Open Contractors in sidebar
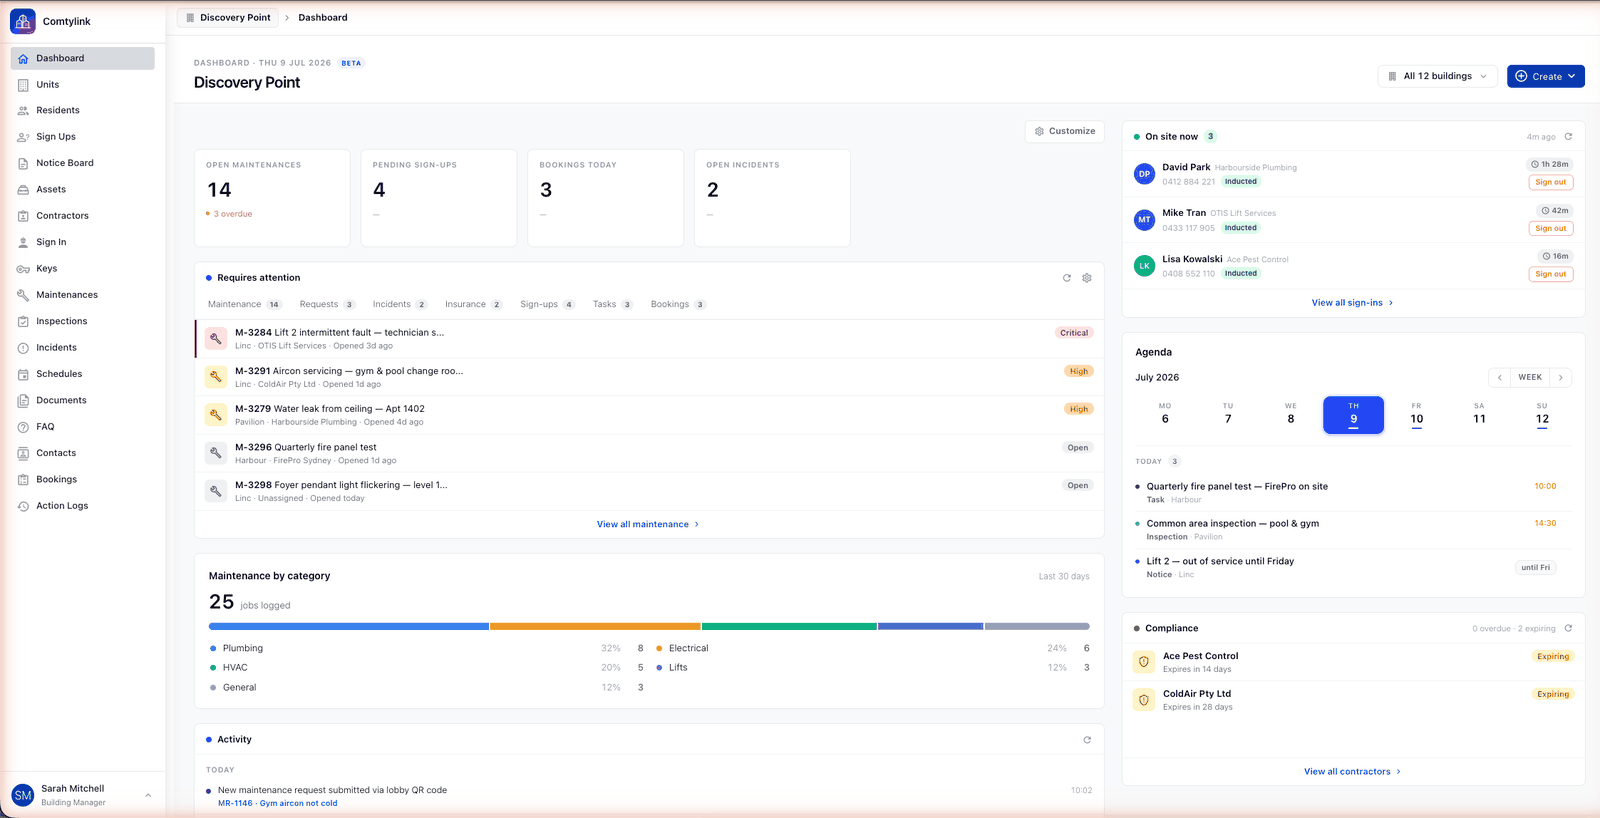Screen dimensions: 1600x818 pyautogui.click(x=82, y=216)
